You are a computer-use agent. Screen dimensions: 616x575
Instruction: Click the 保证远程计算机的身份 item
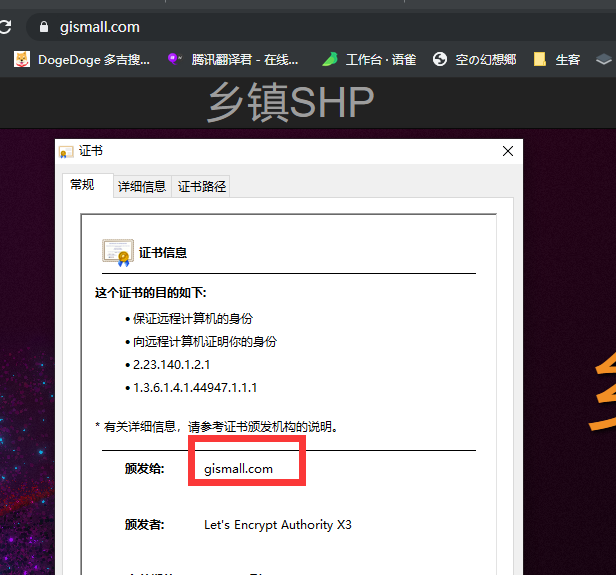point(192,319)
